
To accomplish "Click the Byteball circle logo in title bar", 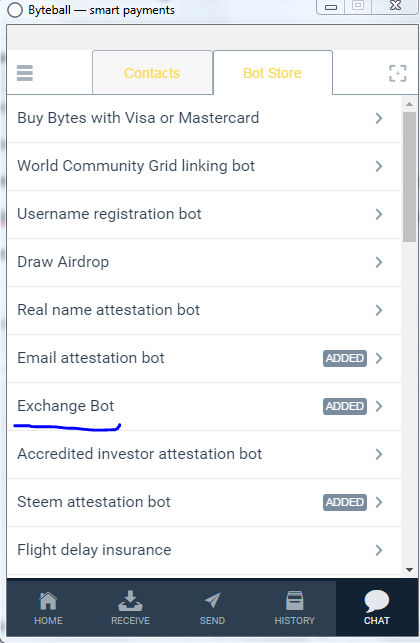I will coord(15,10).
